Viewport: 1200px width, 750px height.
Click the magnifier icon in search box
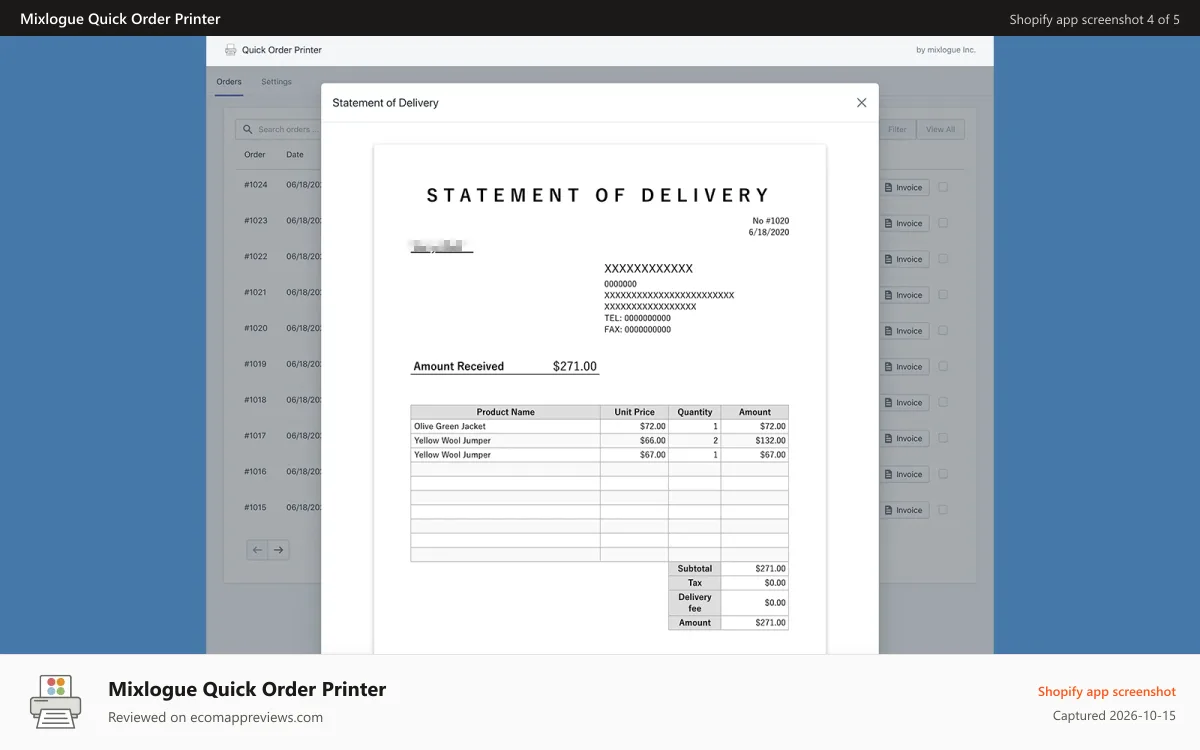pos(247,129)
